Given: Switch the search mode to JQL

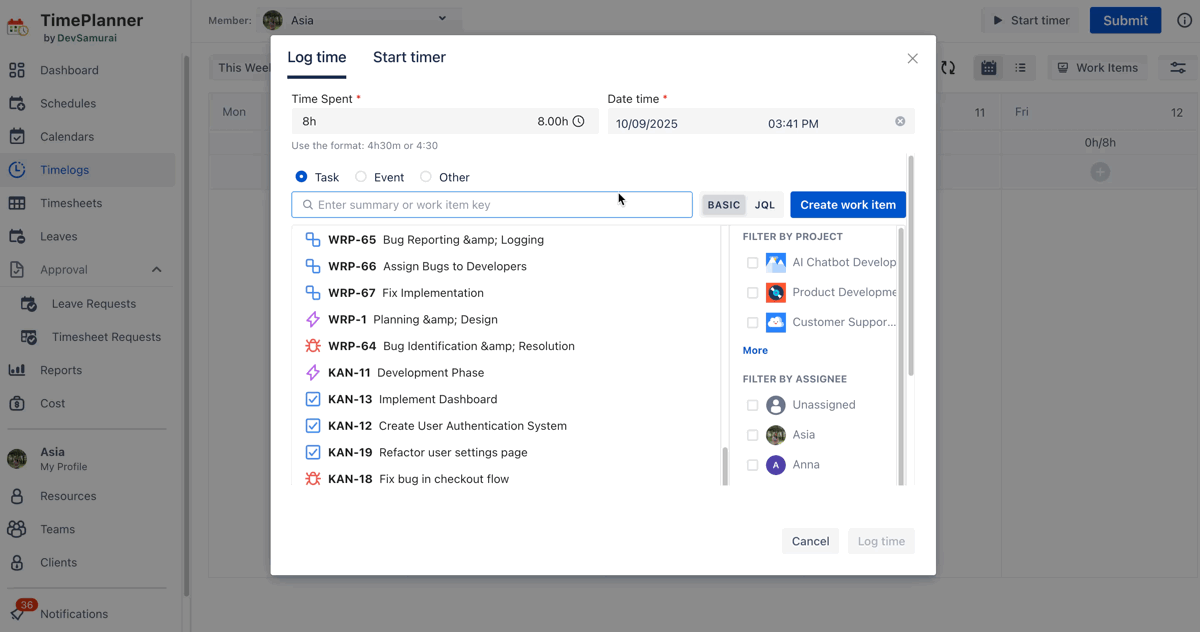Looking at the screenshot, I should pyautogui.click(x=765, y=205).
